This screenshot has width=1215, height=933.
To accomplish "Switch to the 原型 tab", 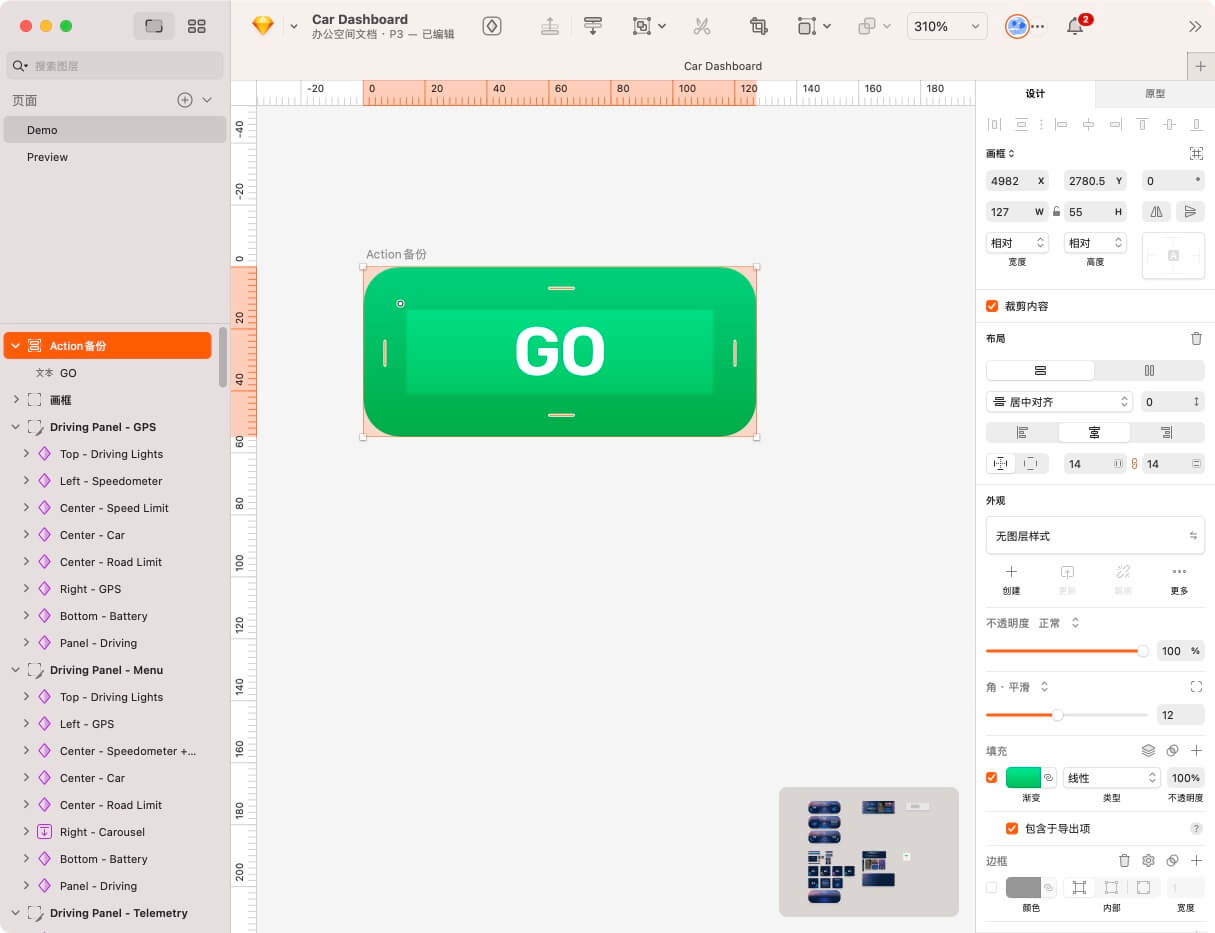I will 1154,93.
